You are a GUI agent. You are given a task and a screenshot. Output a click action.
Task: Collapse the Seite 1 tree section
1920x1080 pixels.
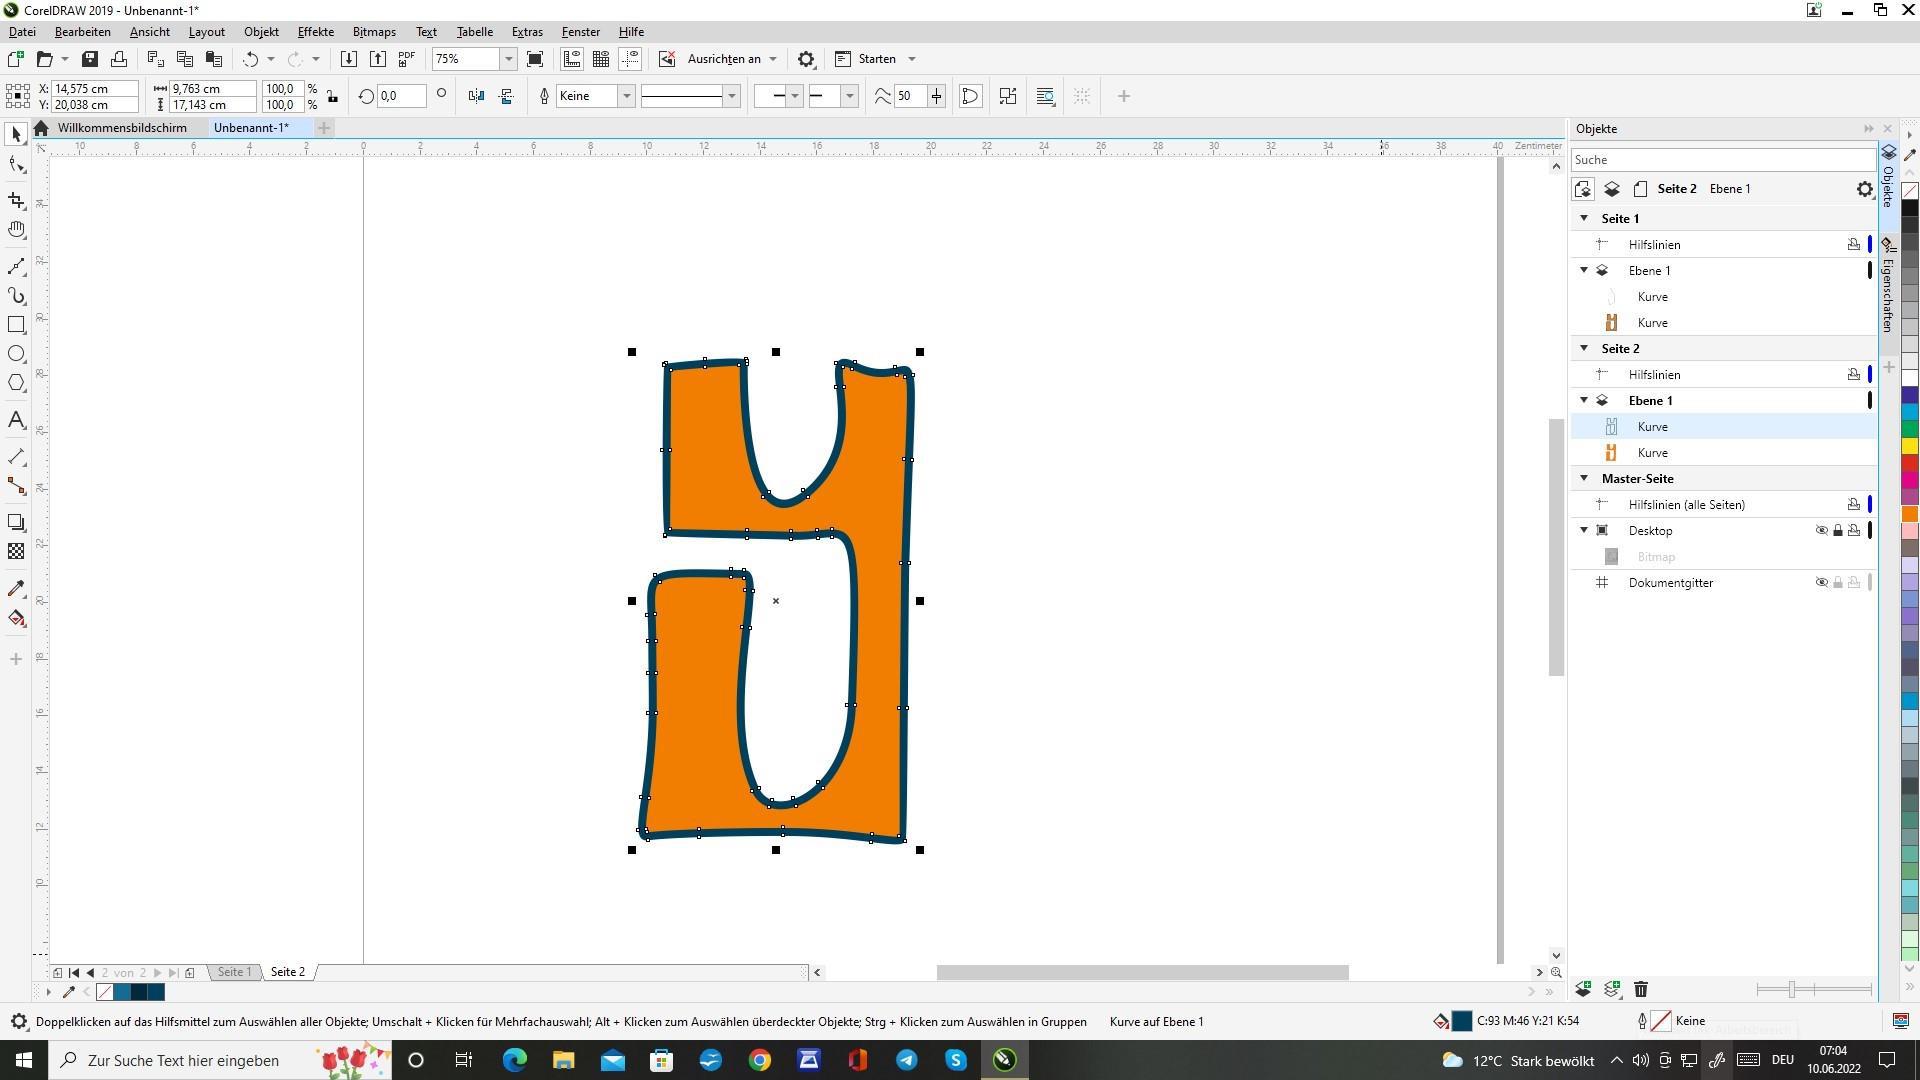(1584, 218)
